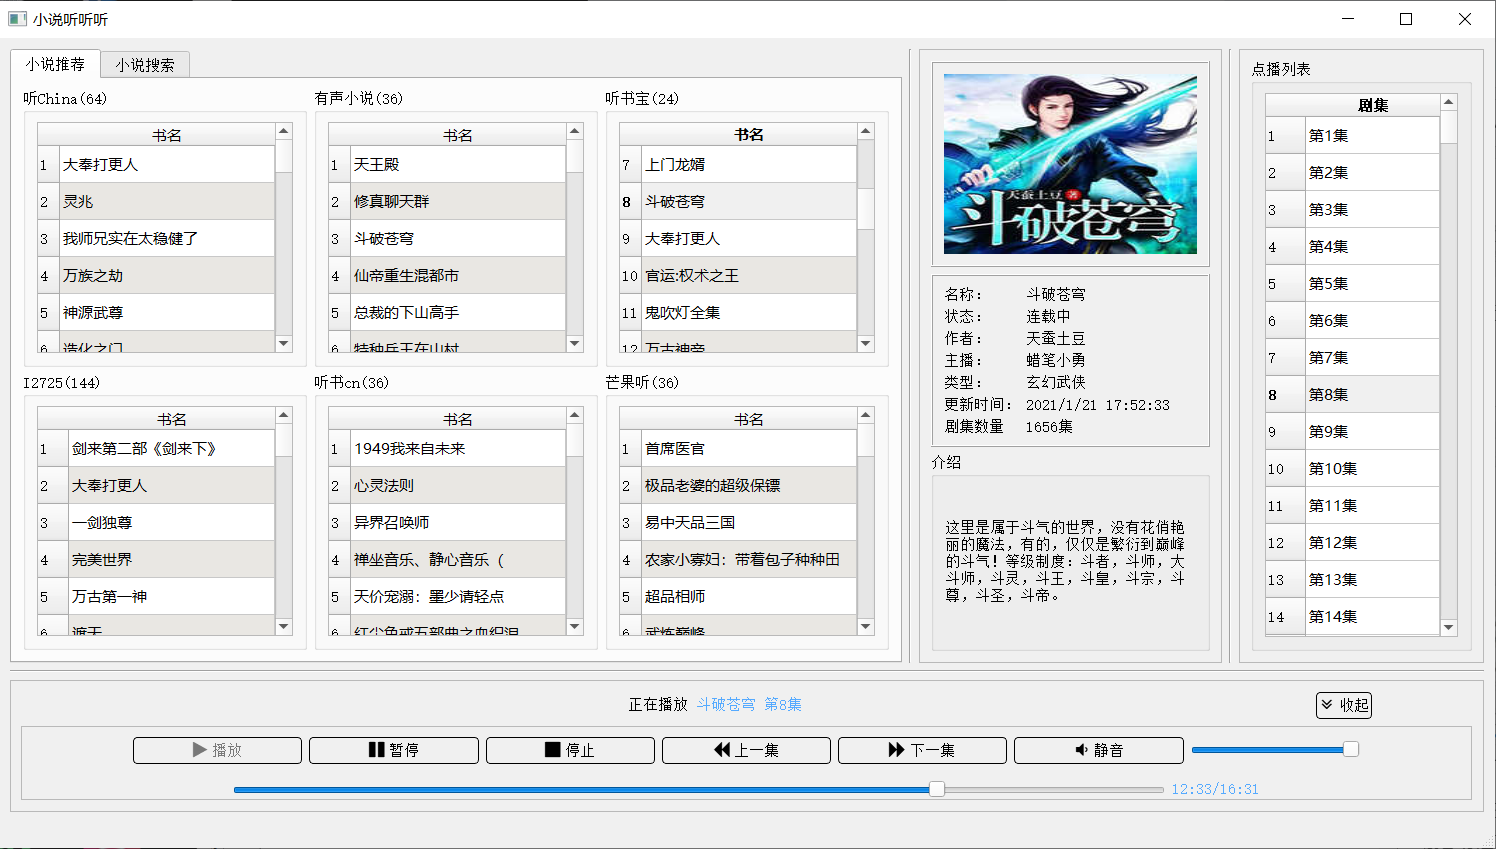
Task: Click the 听China list scroll-down arrow
Action: point(284,343)
